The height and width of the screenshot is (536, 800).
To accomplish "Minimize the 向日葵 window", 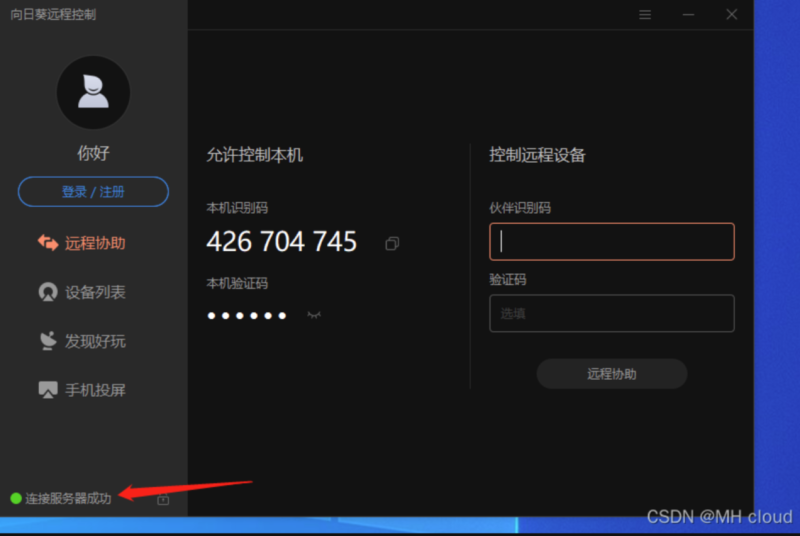I will point(688,15).
